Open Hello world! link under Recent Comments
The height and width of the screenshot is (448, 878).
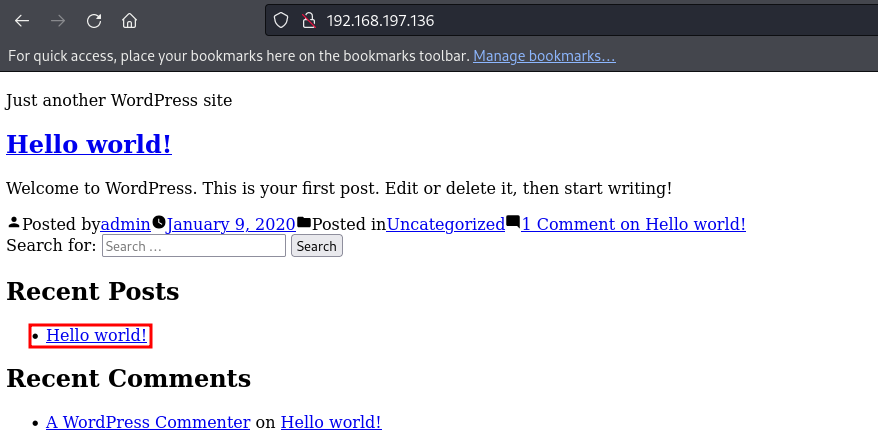coord(331,422)
